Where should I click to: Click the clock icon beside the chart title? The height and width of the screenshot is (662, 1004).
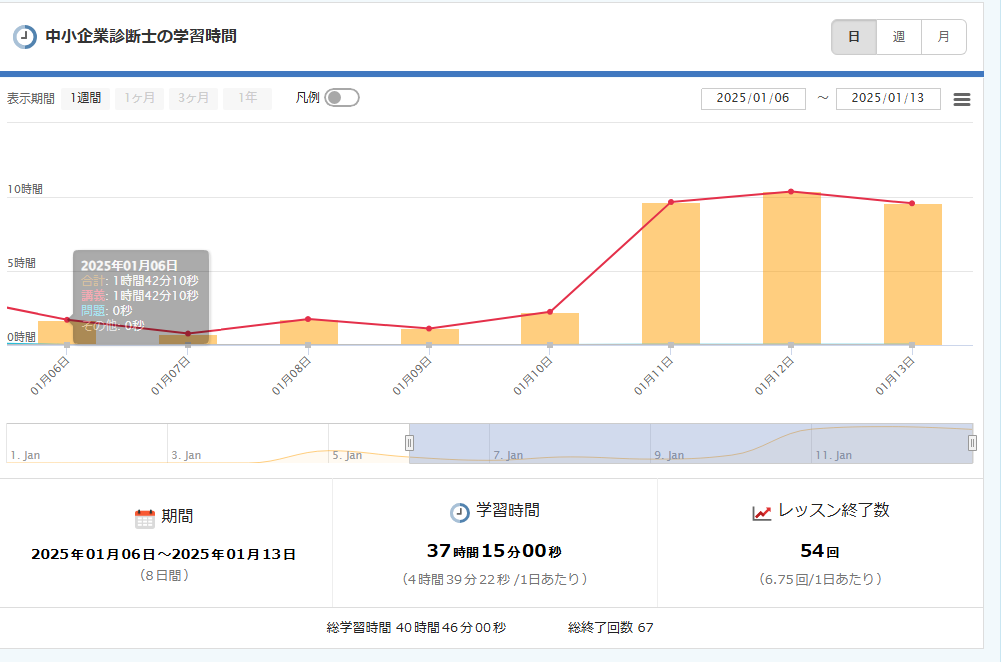click(25, 36)
